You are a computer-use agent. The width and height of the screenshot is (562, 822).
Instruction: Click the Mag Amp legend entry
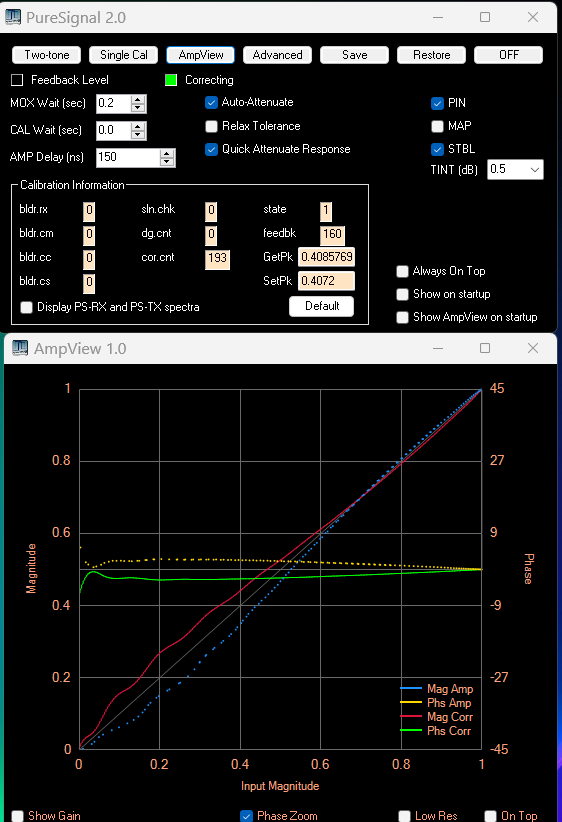(436, 689)
